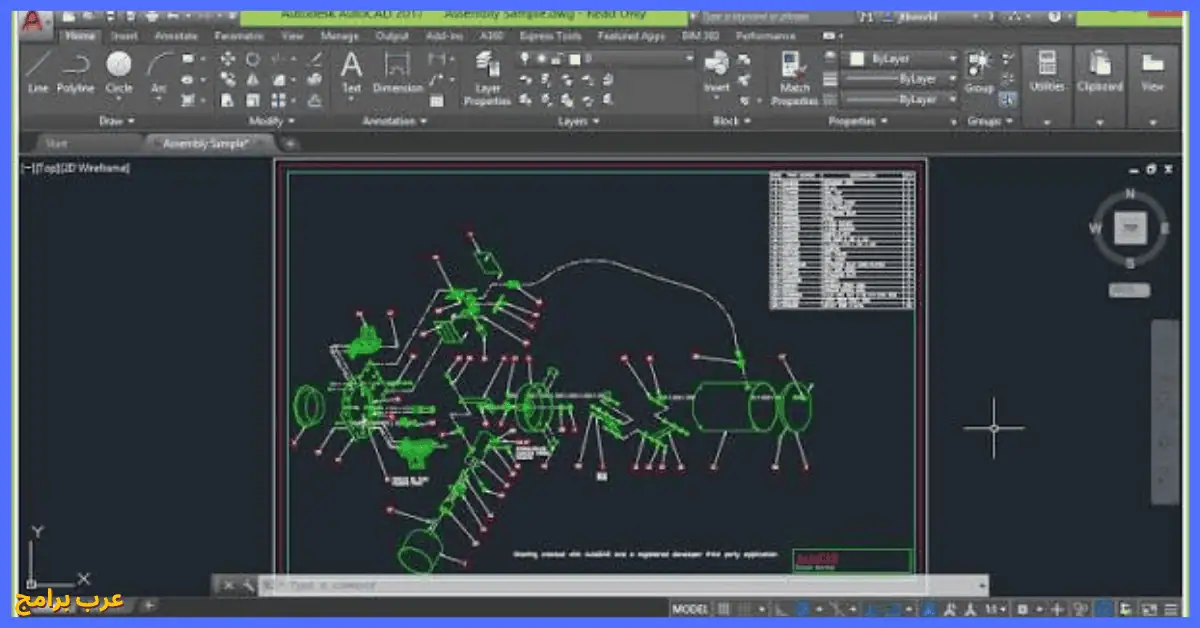Expand the Block panel dropdown
The height and width of the screenshot is (628, 1200).
point(733,121)
